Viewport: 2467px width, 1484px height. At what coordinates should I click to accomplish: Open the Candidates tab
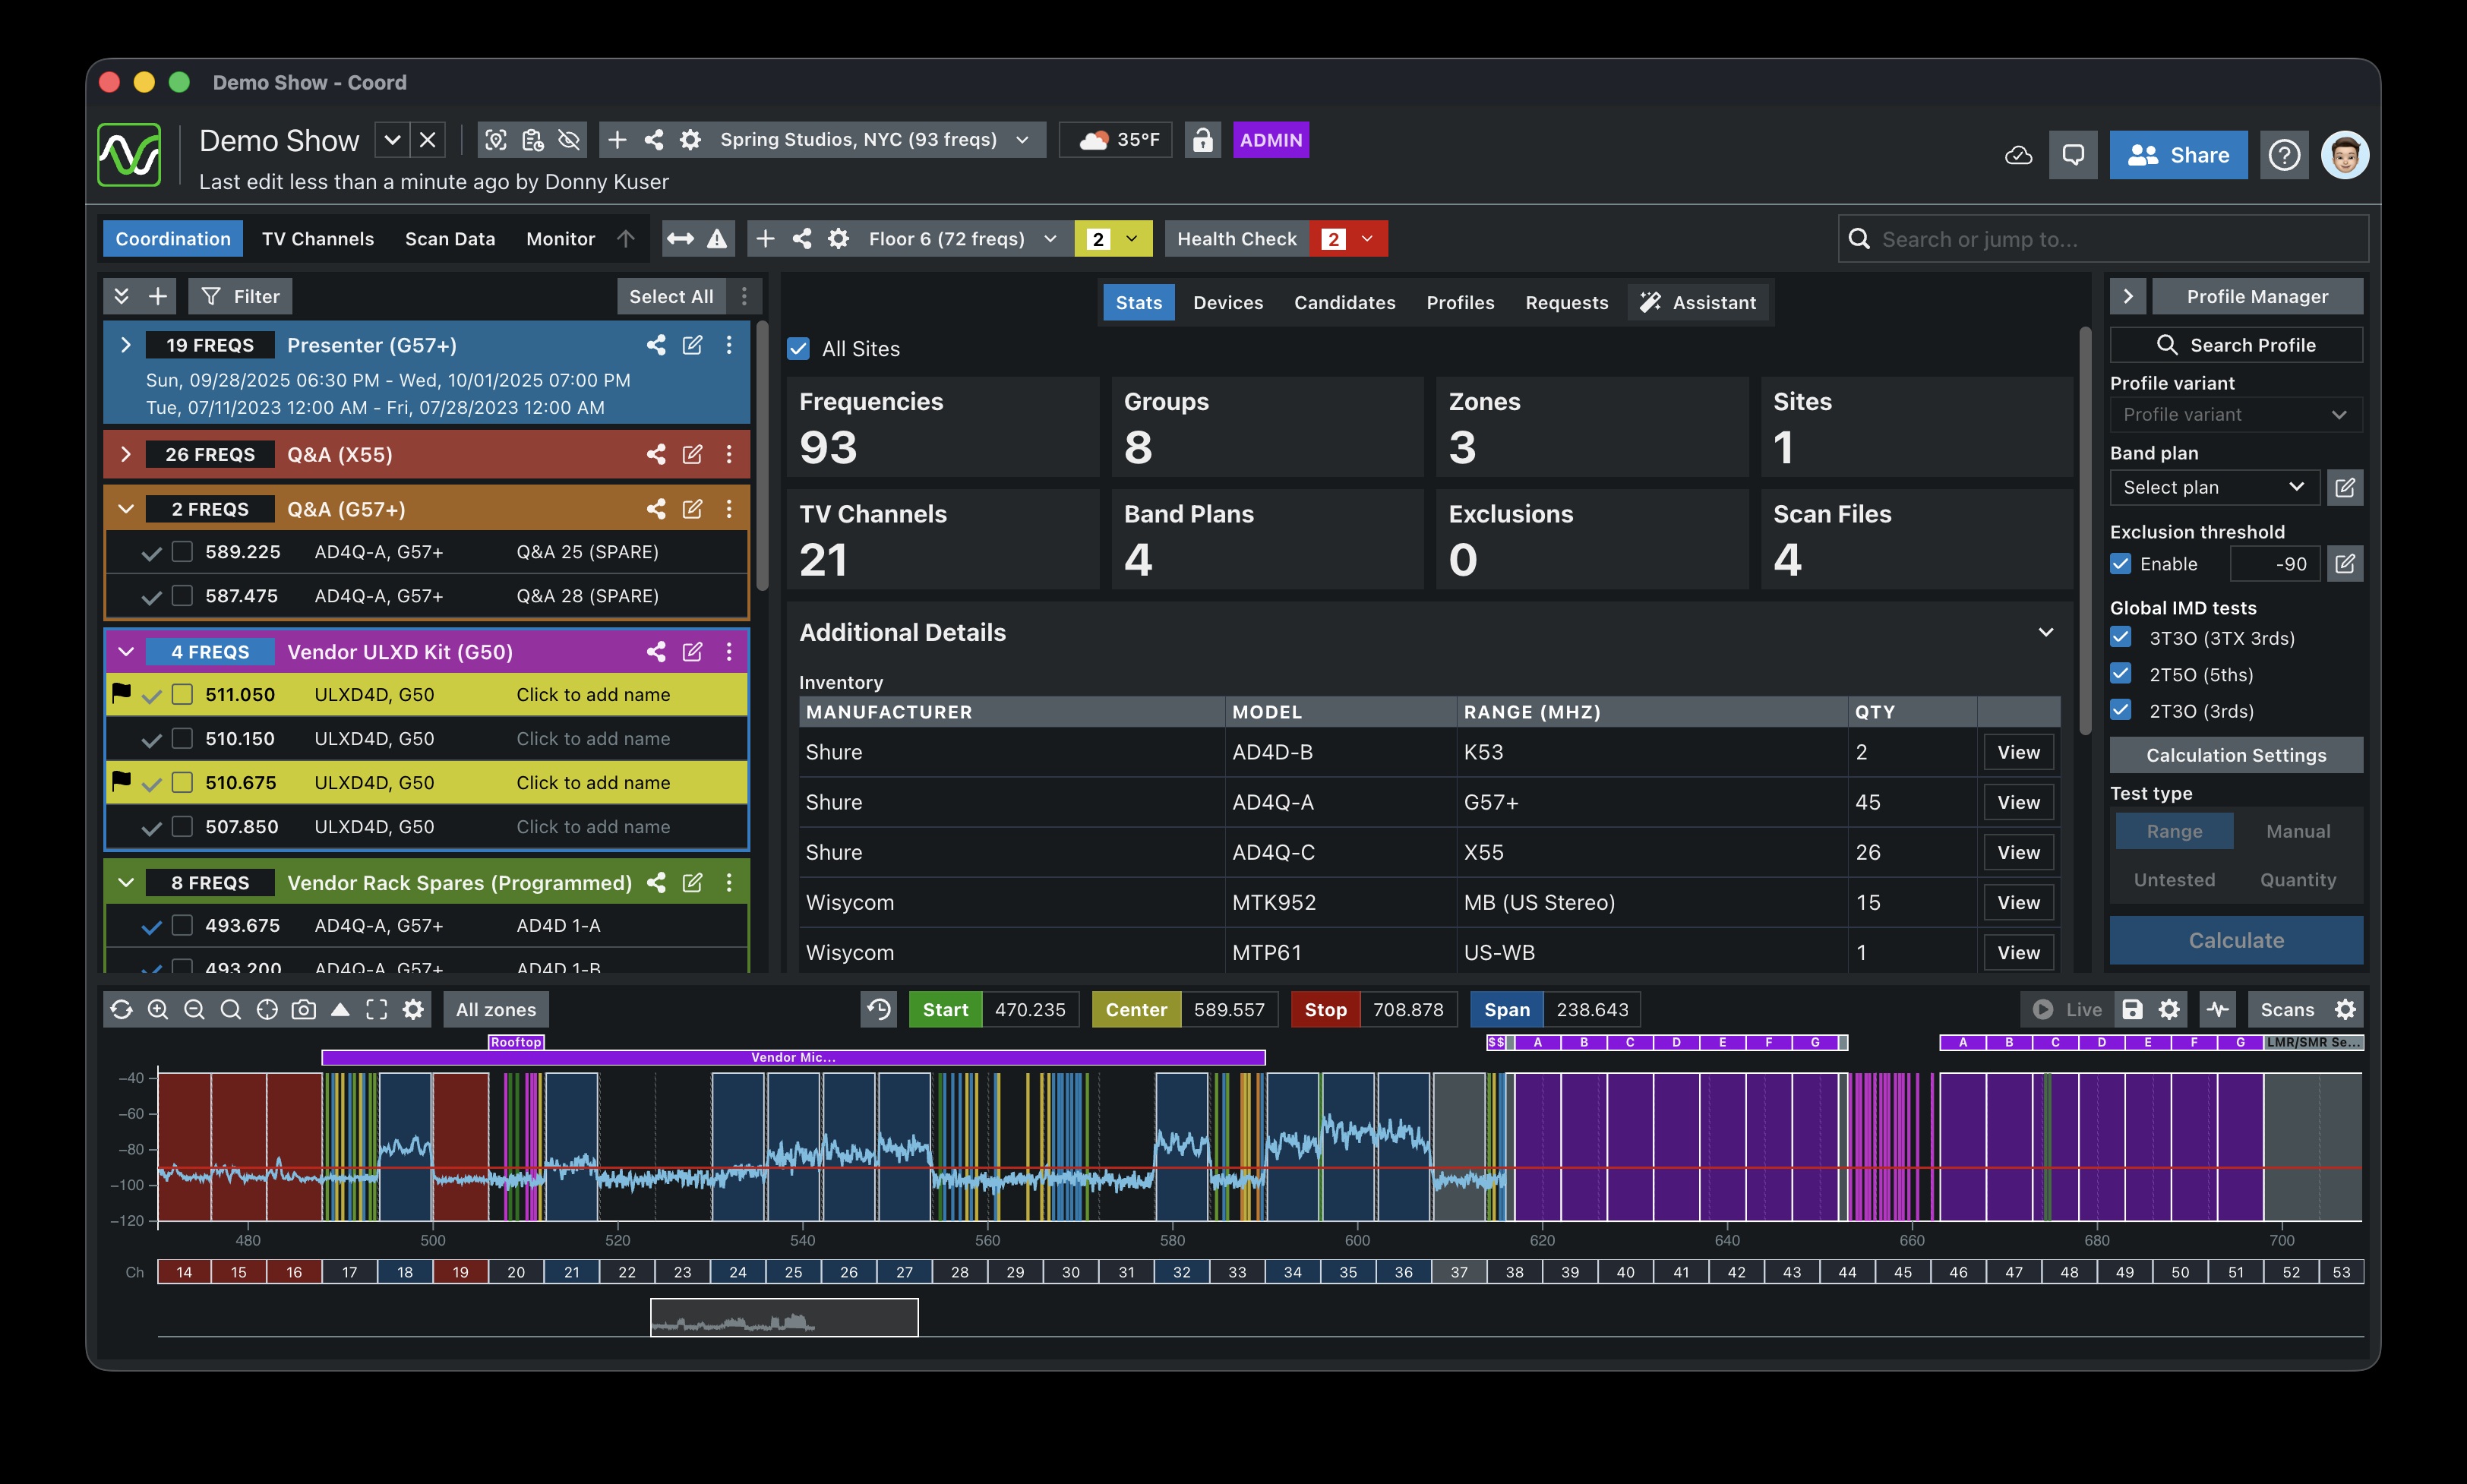(x=1344, y=303)
